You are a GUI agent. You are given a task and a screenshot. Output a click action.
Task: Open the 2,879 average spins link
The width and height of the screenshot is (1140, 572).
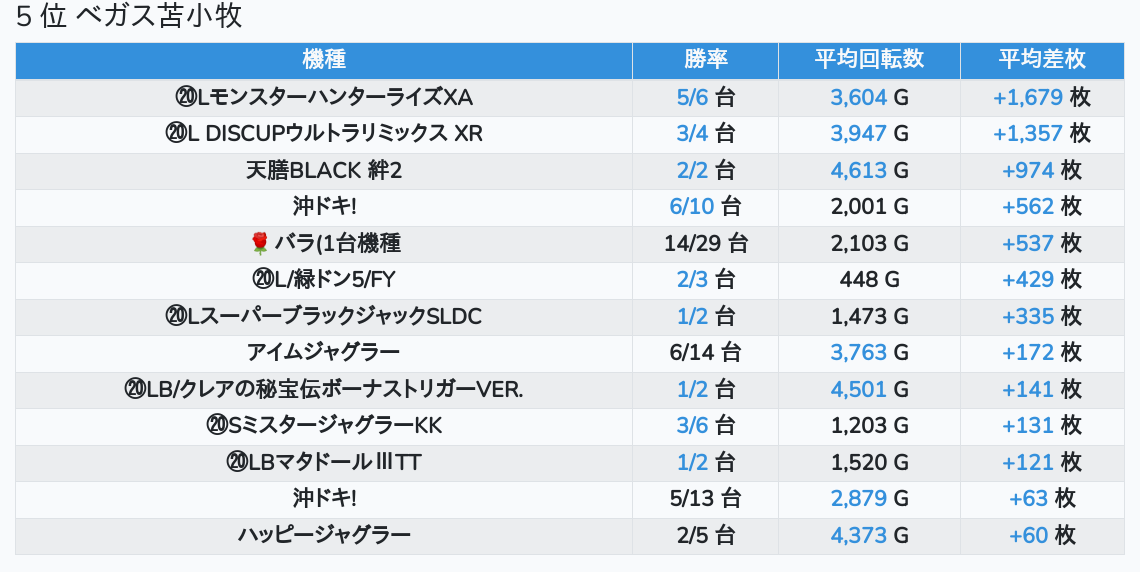[858, 499]
